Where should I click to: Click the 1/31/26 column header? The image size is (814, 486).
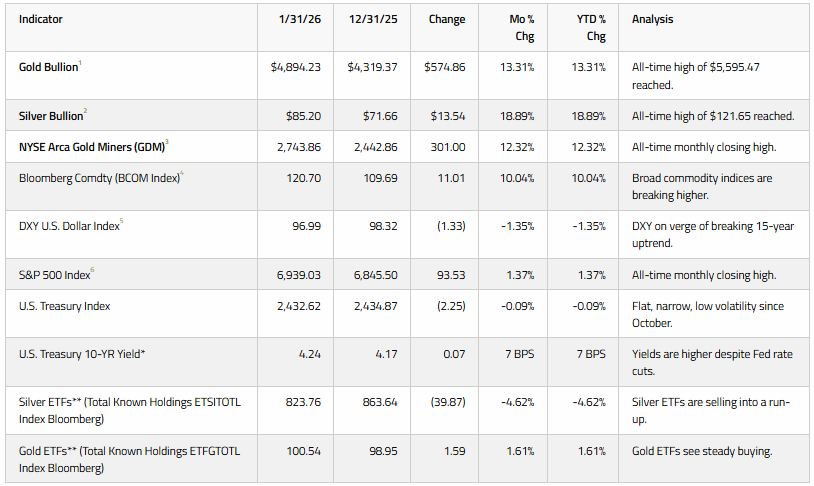300,19
